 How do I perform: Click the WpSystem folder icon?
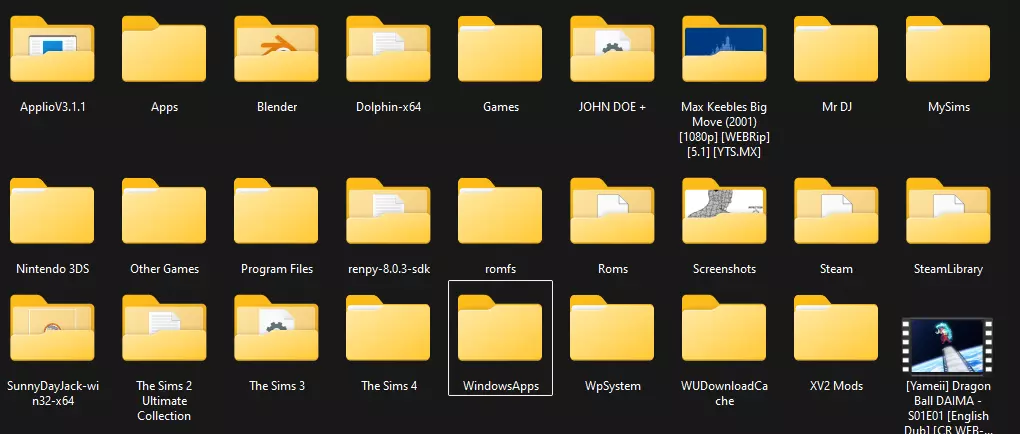point(612,328)
